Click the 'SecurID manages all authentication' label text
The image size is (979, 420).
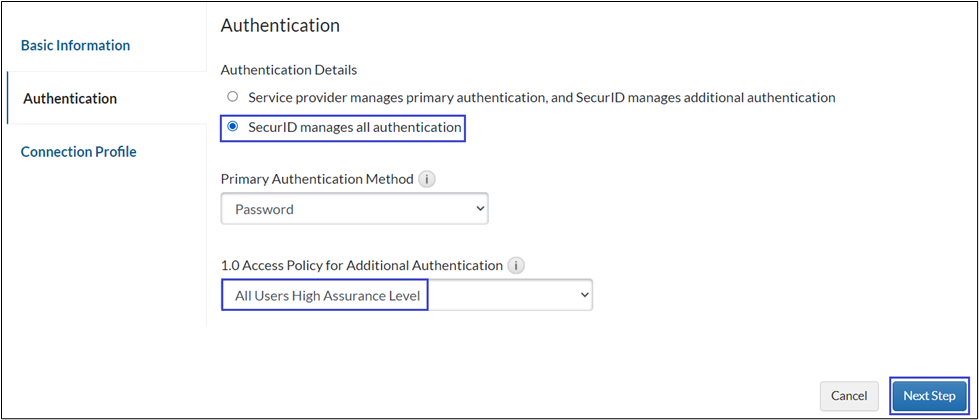pyautogui.click(x=355, y=127)
